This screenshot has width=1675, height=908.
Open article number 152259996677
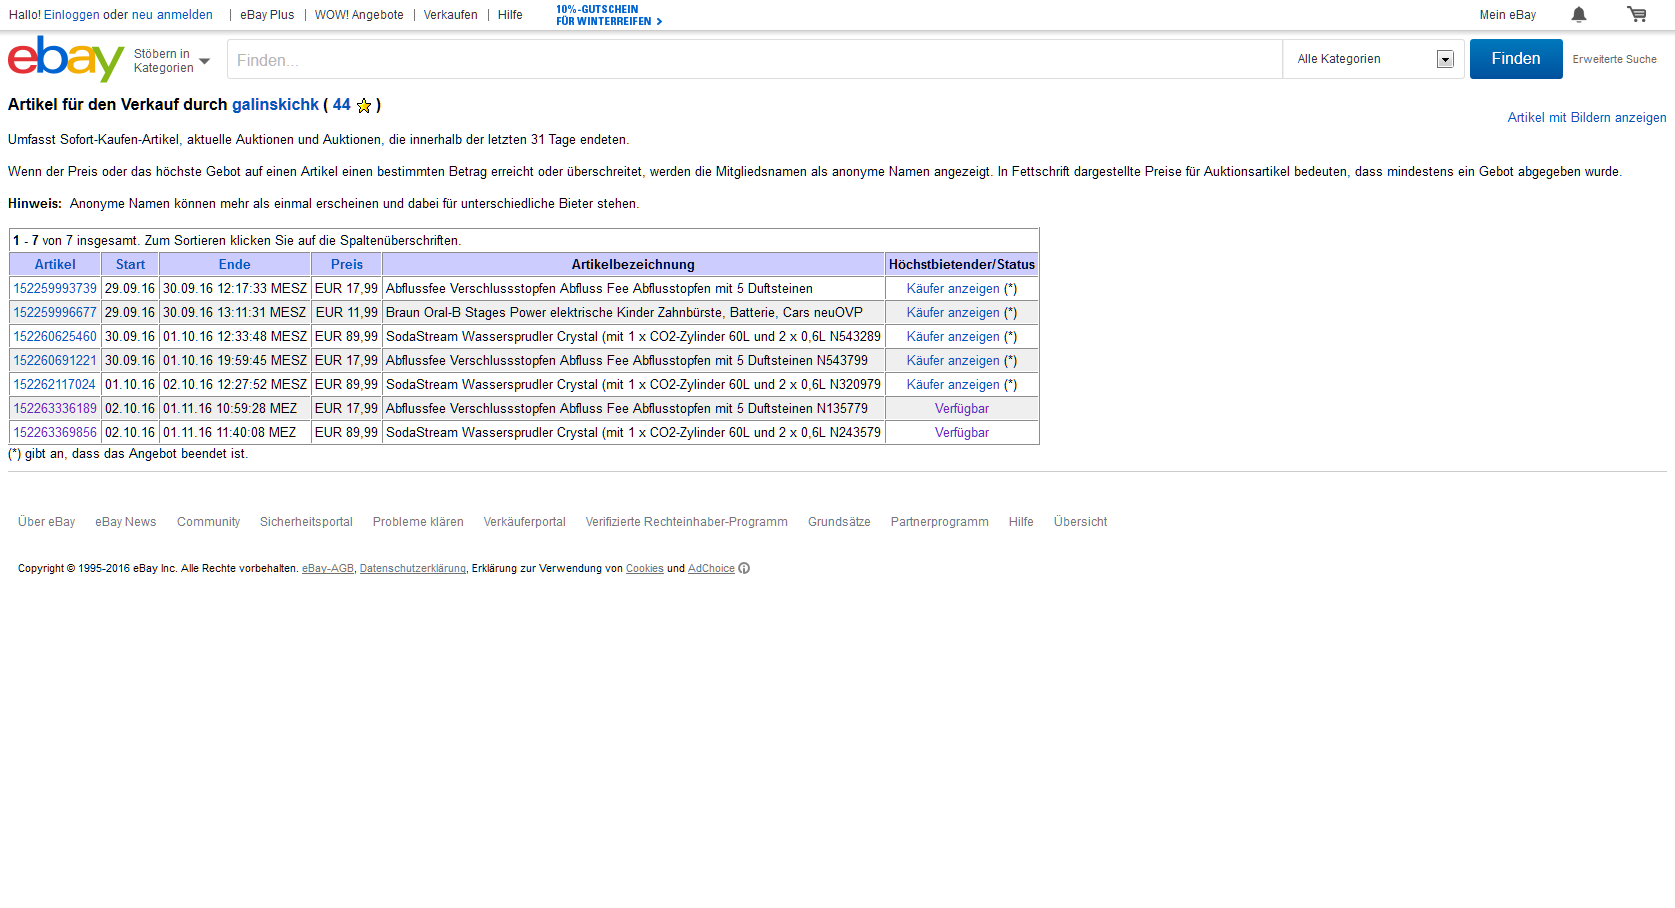(55, 313)
